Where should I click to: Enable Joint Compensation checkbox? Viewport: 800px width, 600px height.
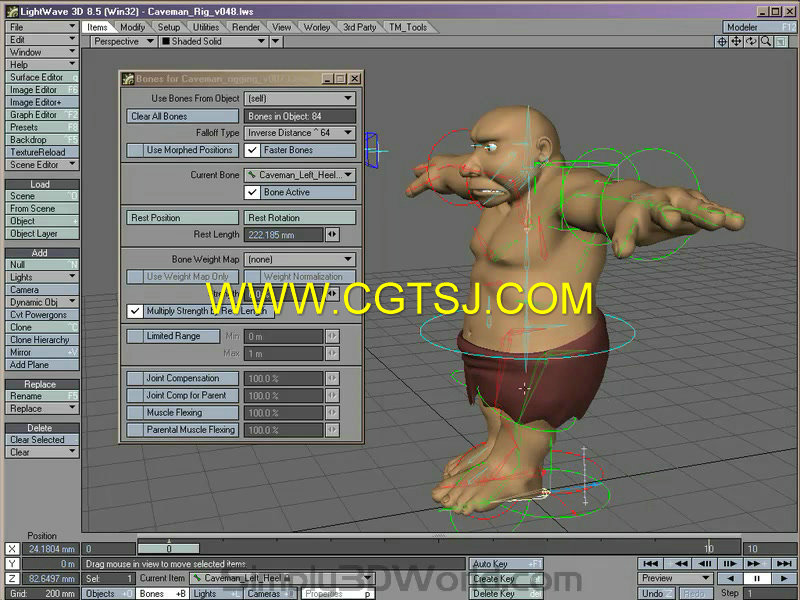pyautogui.click(x=135, y=379)
